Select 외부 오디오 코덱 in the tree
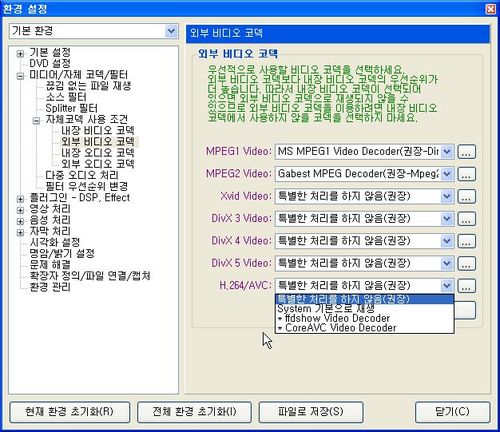Image resolution: width=500 pixels, height=432 pixels. pyautogui.click(x=98, y=164)
